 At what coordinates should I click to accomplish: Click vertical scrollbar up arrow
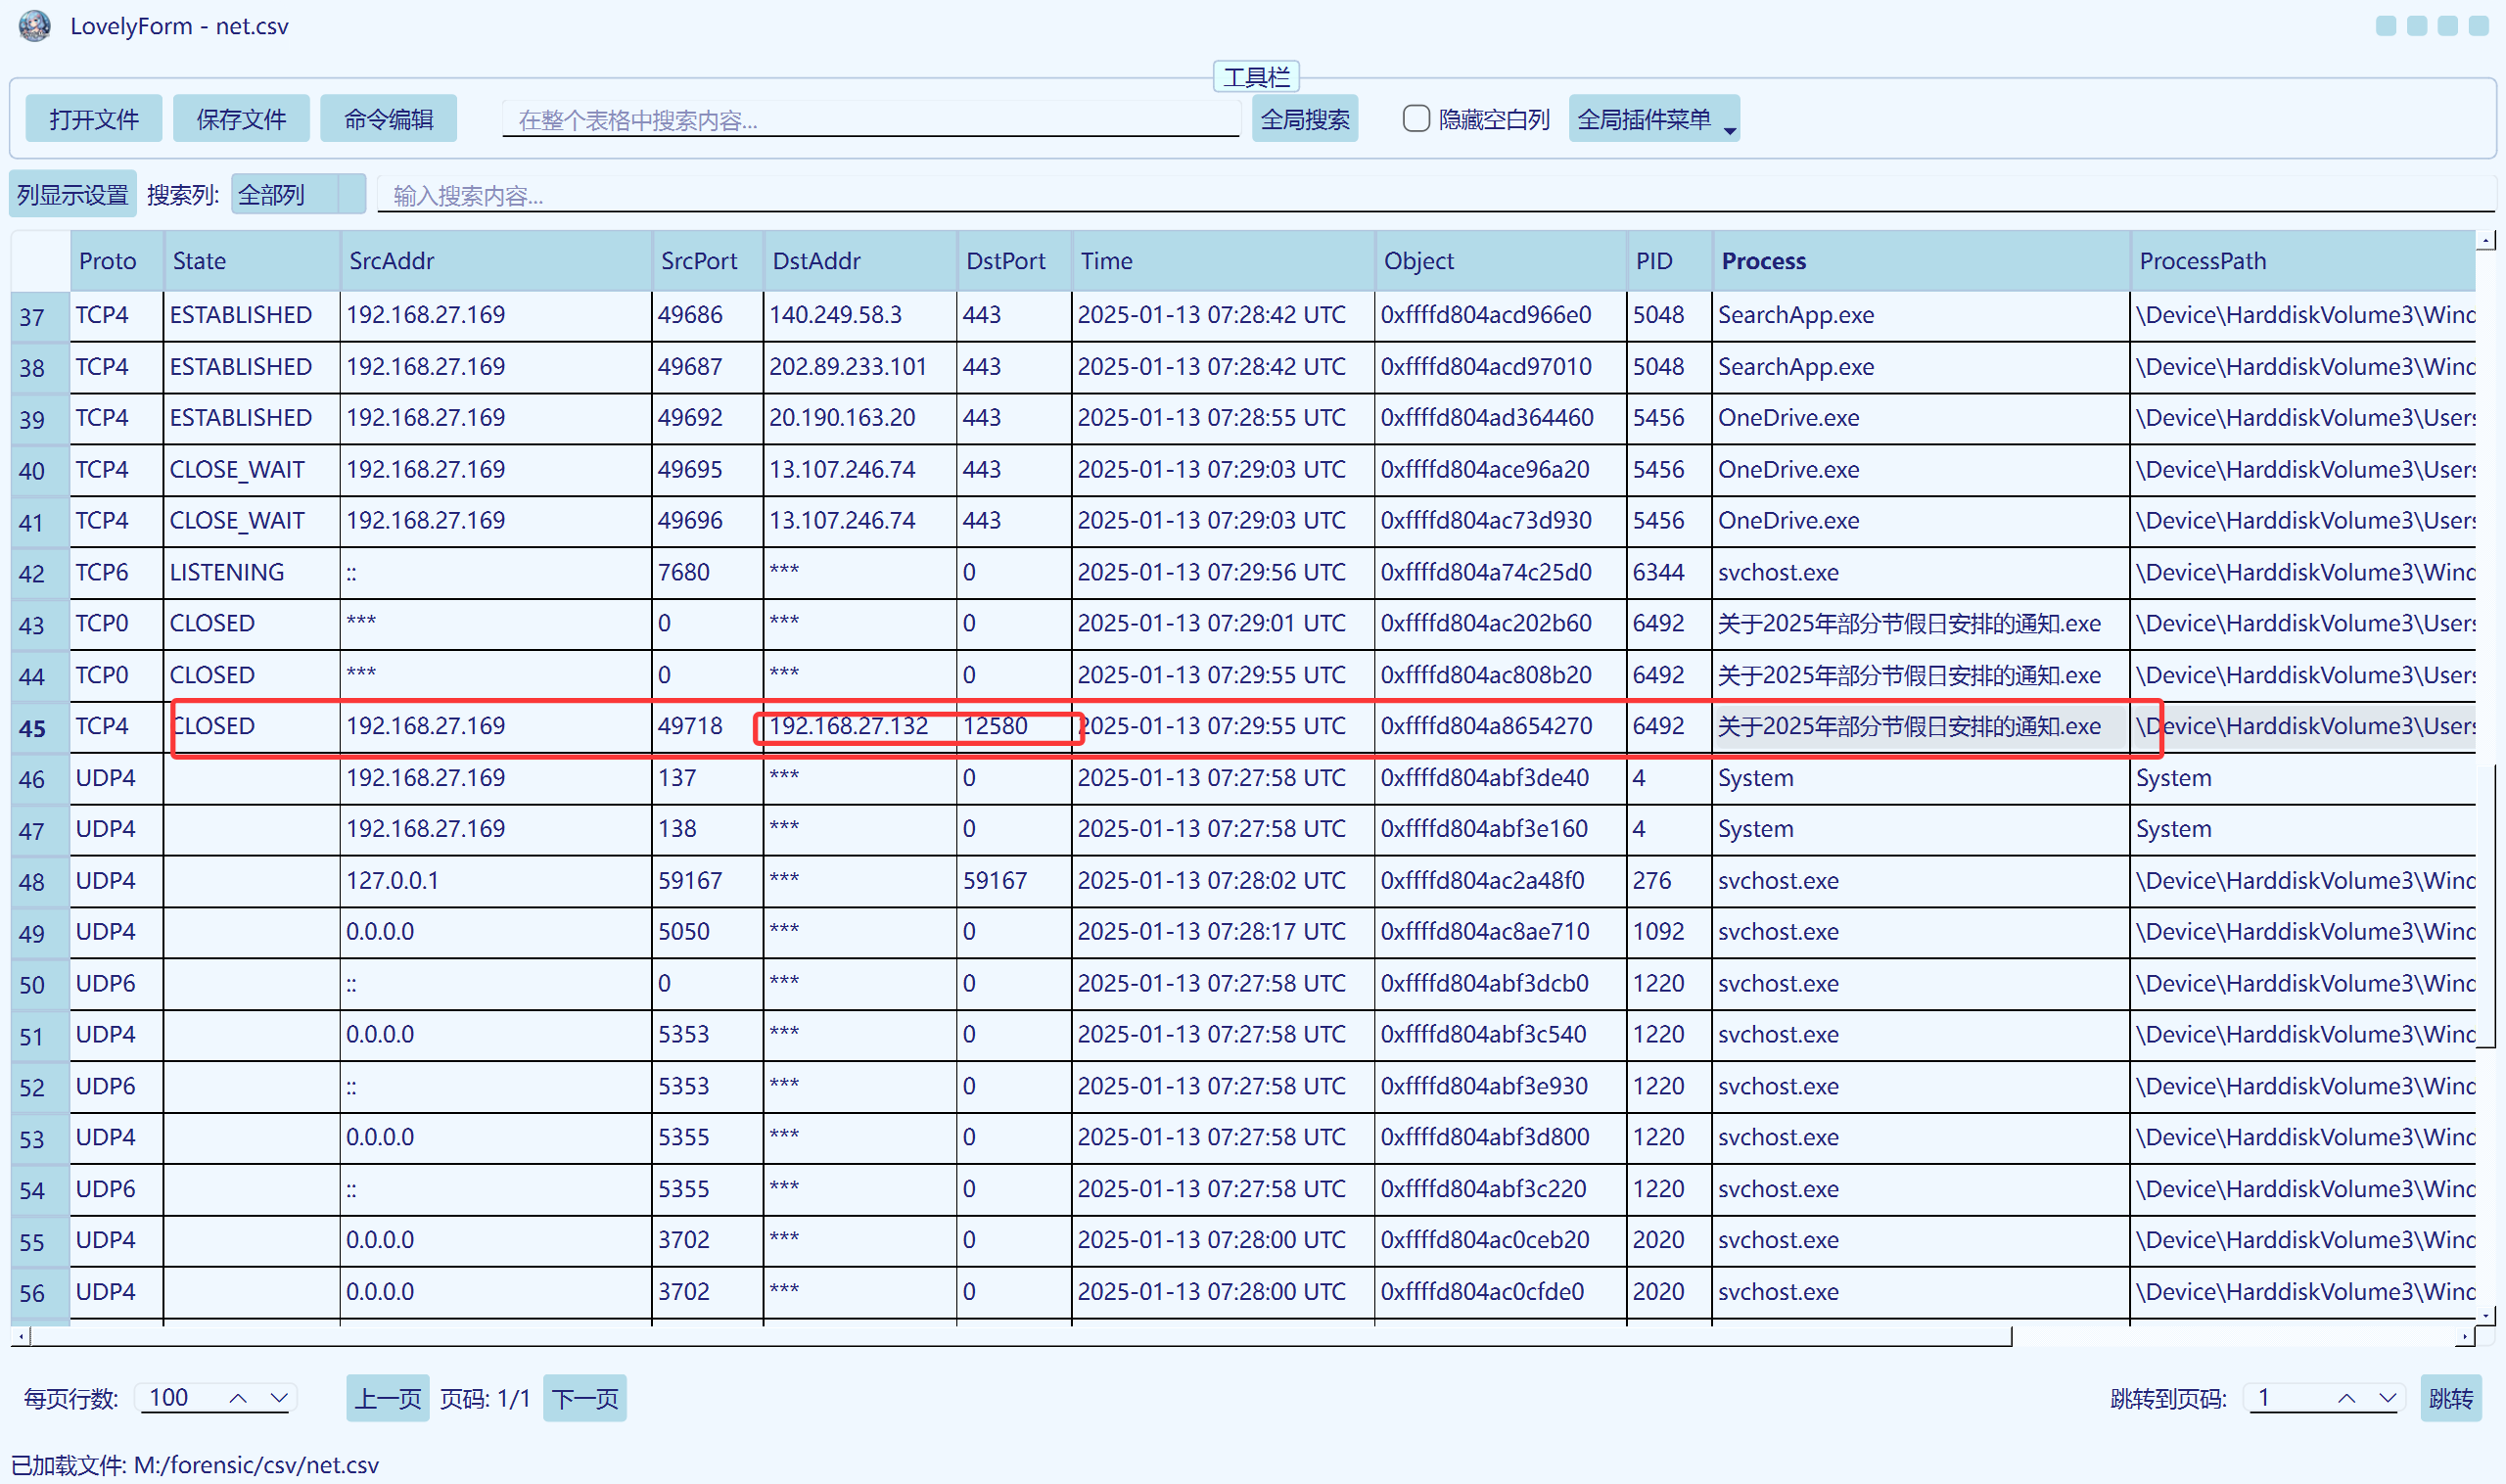point(2486,240)
